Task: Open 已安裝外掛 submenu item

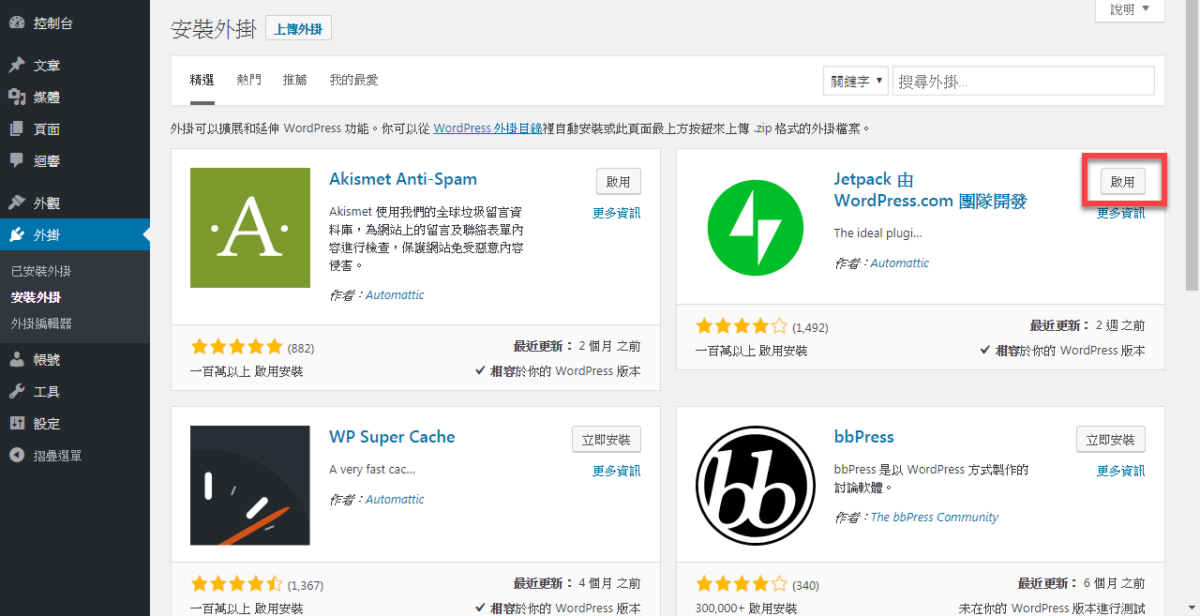Action: (41, 271)
